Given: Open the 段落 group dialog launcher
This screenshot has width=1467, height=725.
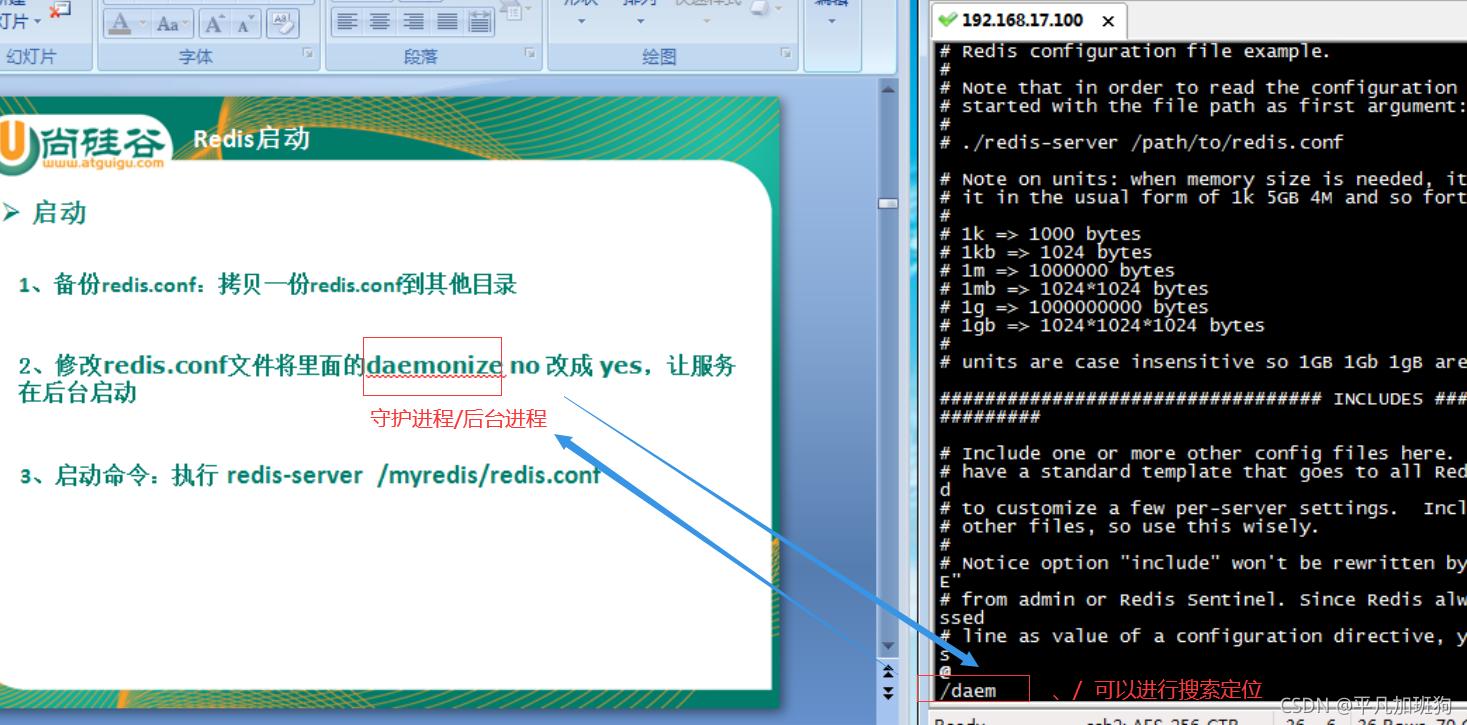Looking at the screenshot, I should (x=532, y=52).
